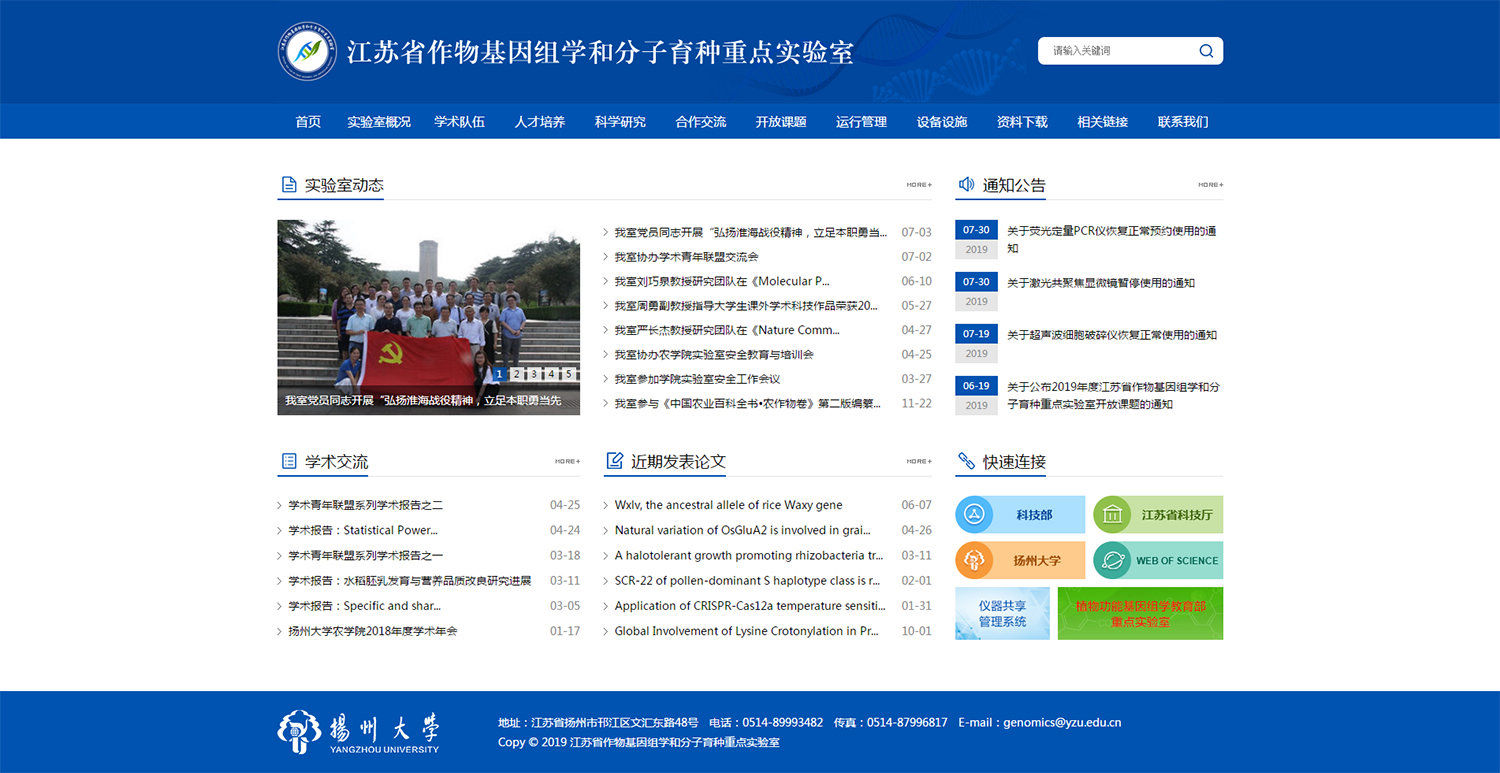The height and width of the screenshot is (773, 1500).
Task: Open the 开放课题 menu item
Action: [781, 122]
